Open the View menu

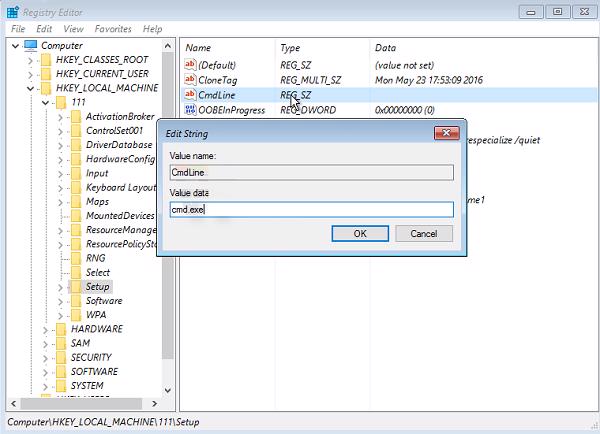(x=73, y=29)
